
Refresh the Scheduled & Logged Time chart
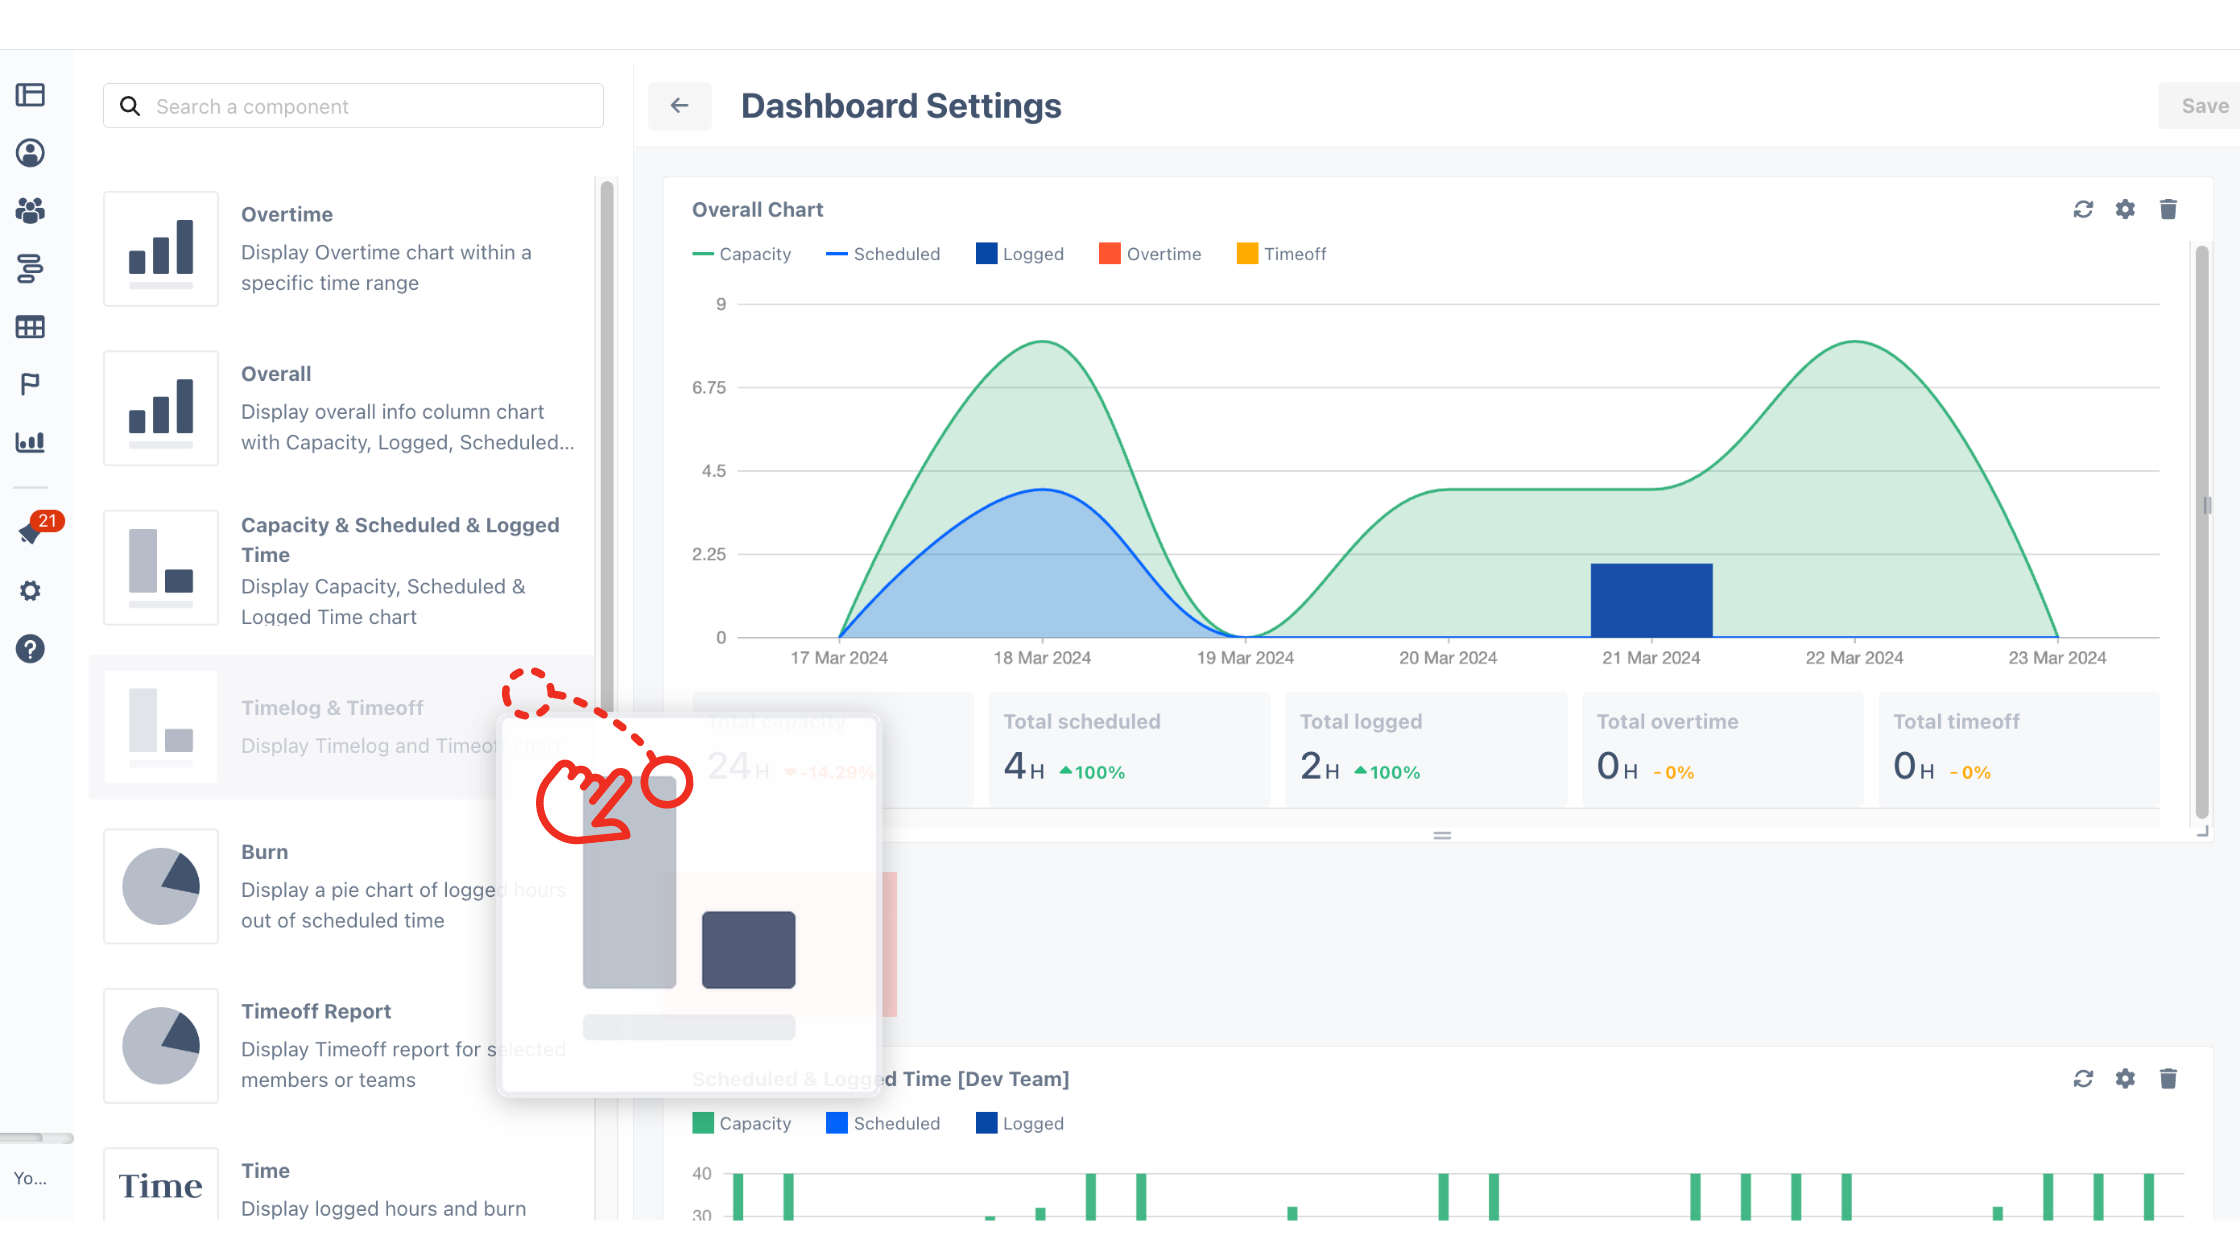2083,1079
